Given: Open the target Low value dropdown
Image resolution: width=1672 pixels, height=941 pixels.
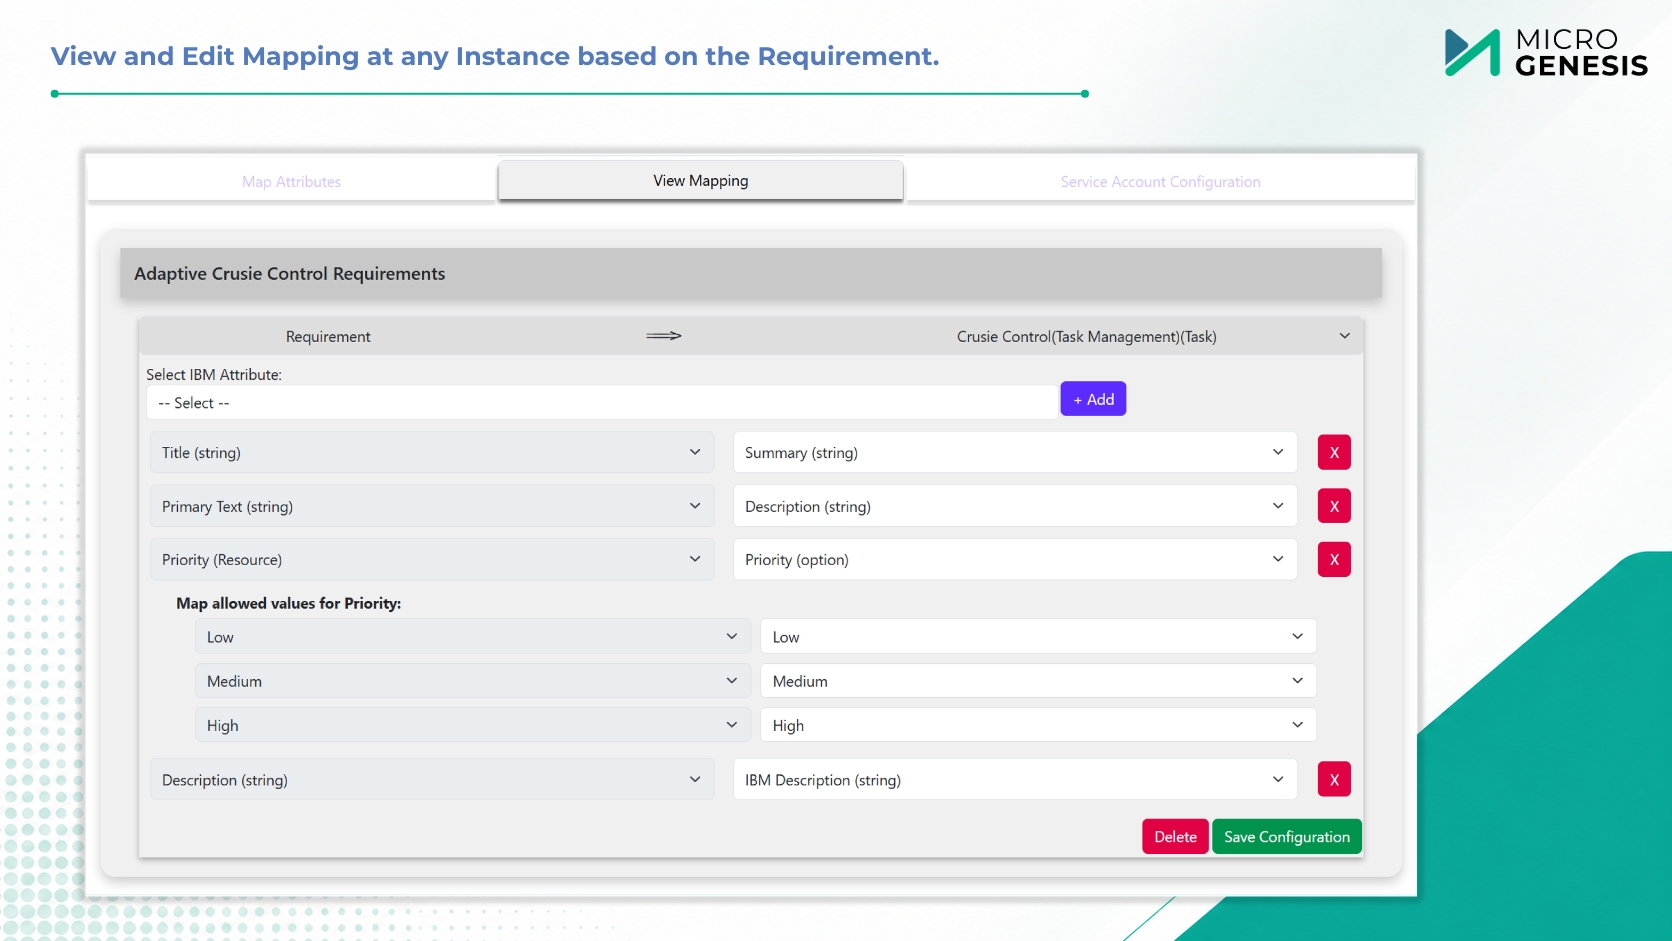Looking at the screenshot, I should tap(1038, 637).
